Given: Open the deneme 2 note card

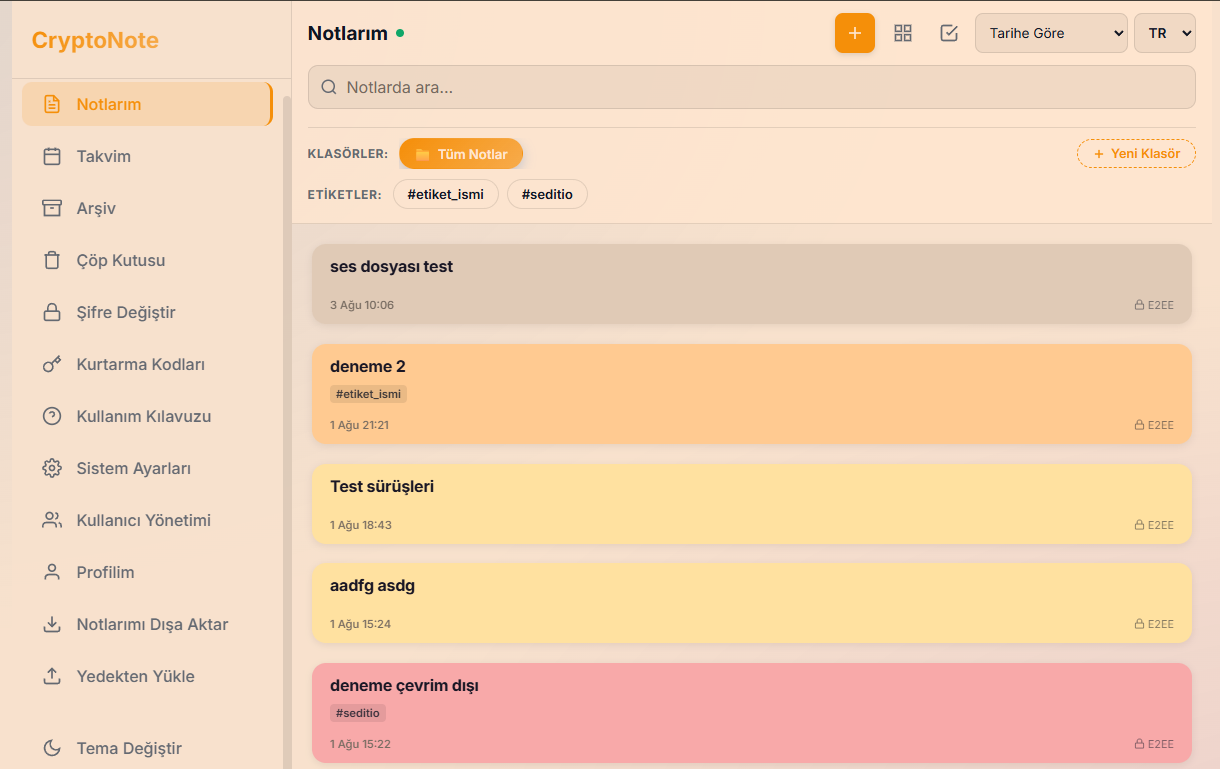Looking at the screenshot, I should tap(752, 394).
